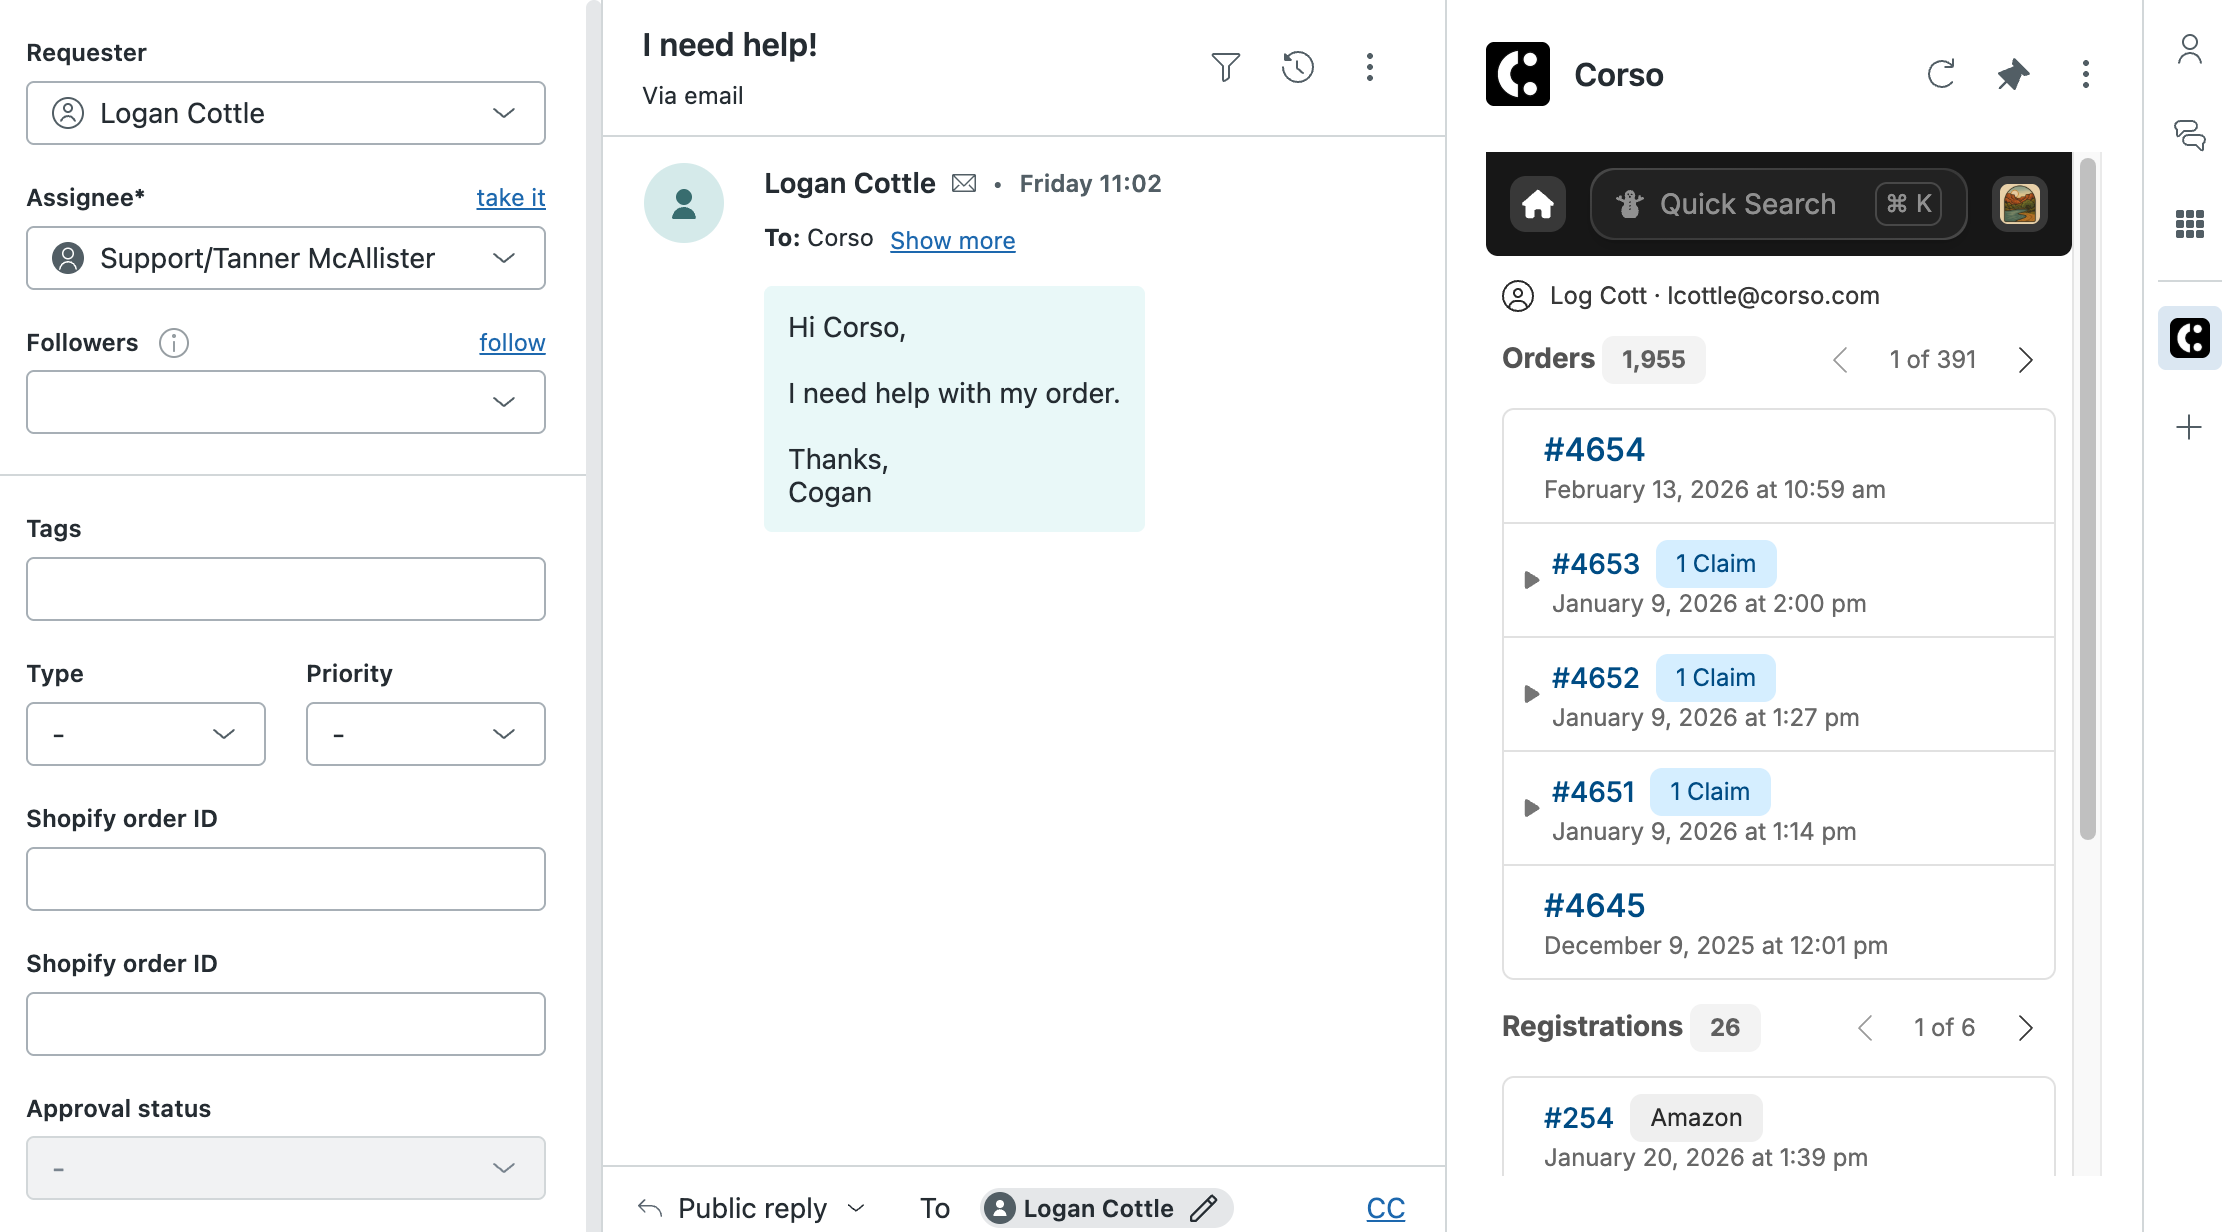This screenshot has height=1232, width=2228.
Task: Open the ticket filter funnel icon
Action: pyautogui.click(x=1225, y=67)
